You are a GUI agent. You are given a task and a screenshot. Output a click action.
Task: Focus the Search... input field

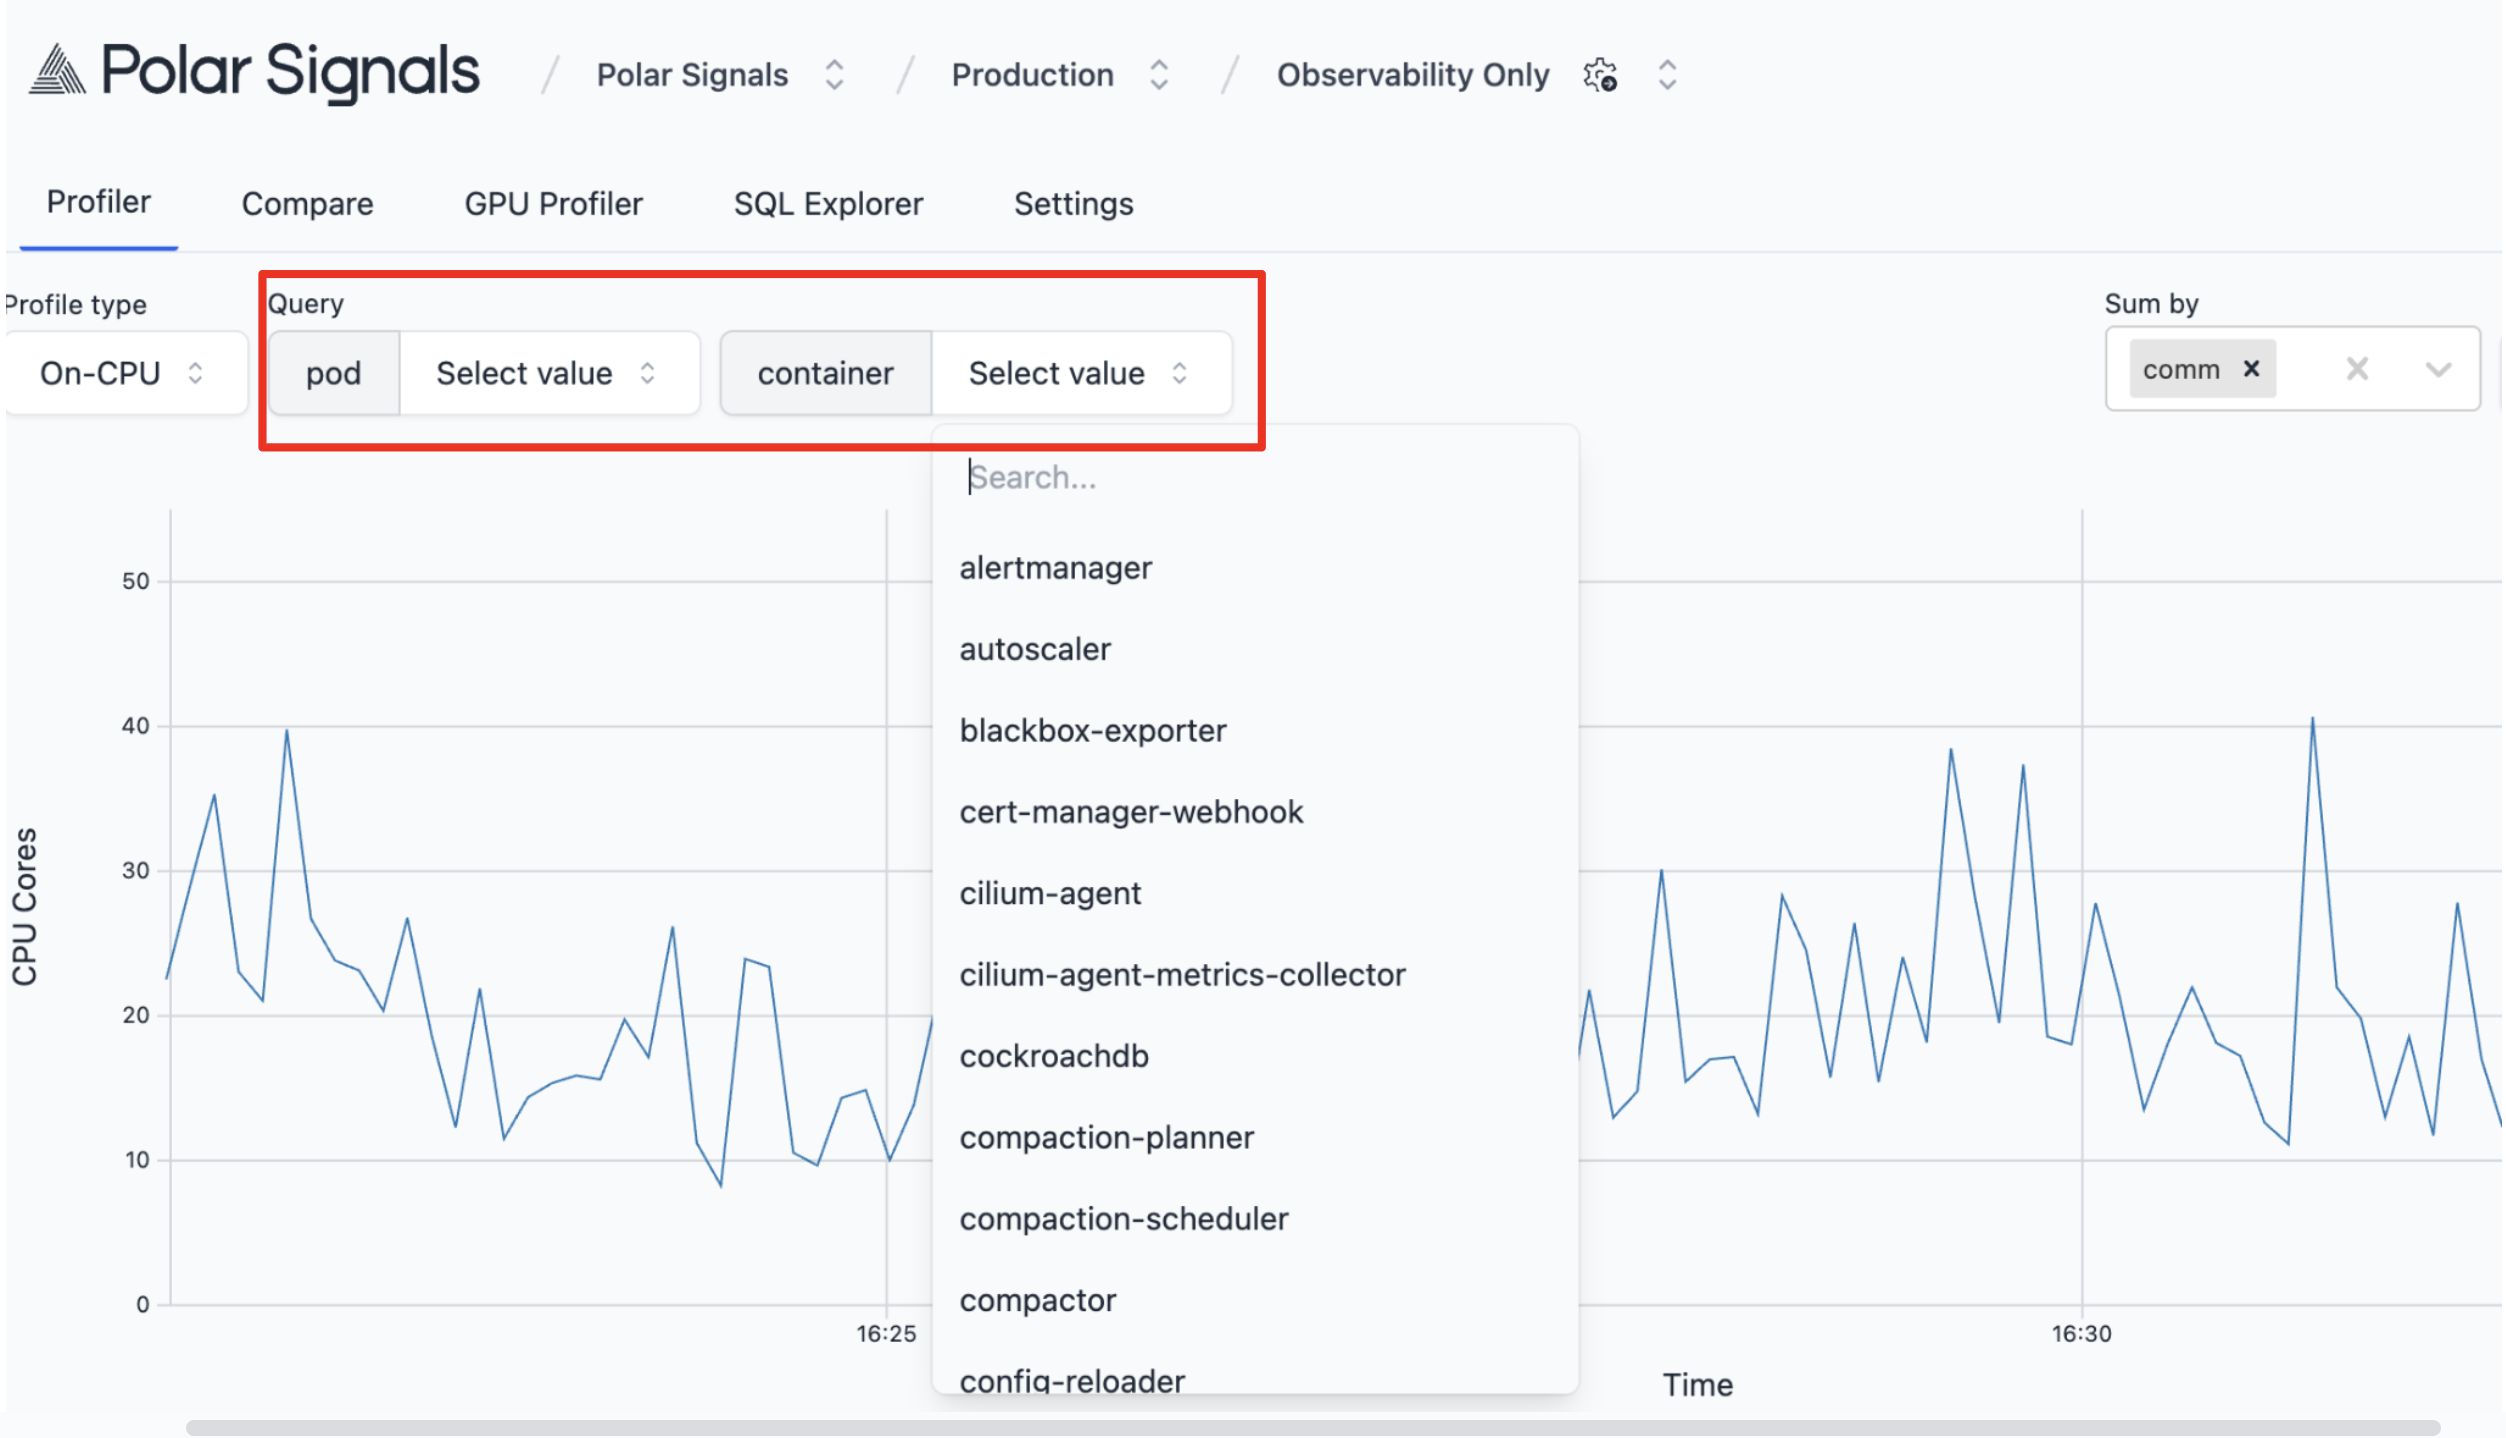pyautogui.click(x=1255, y=477)
